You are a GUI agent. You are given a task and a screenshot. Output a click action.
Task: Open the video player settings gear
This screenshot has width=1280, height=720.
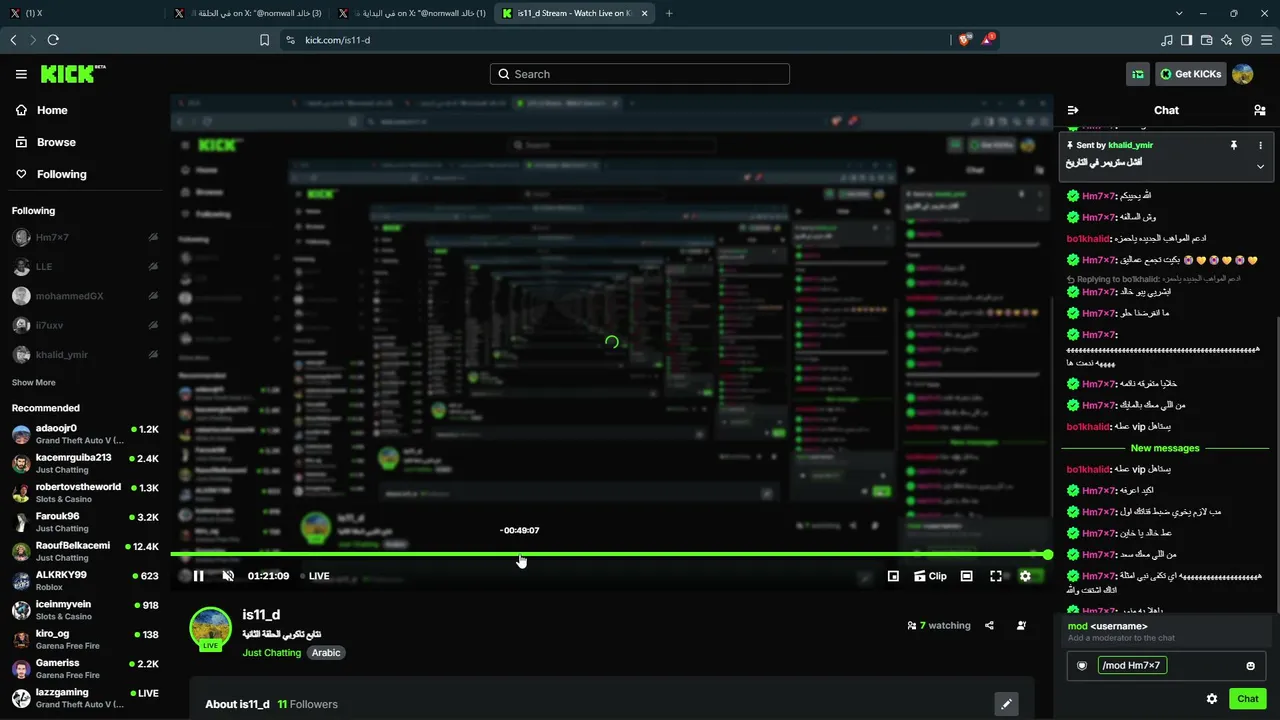point(1025,576)
